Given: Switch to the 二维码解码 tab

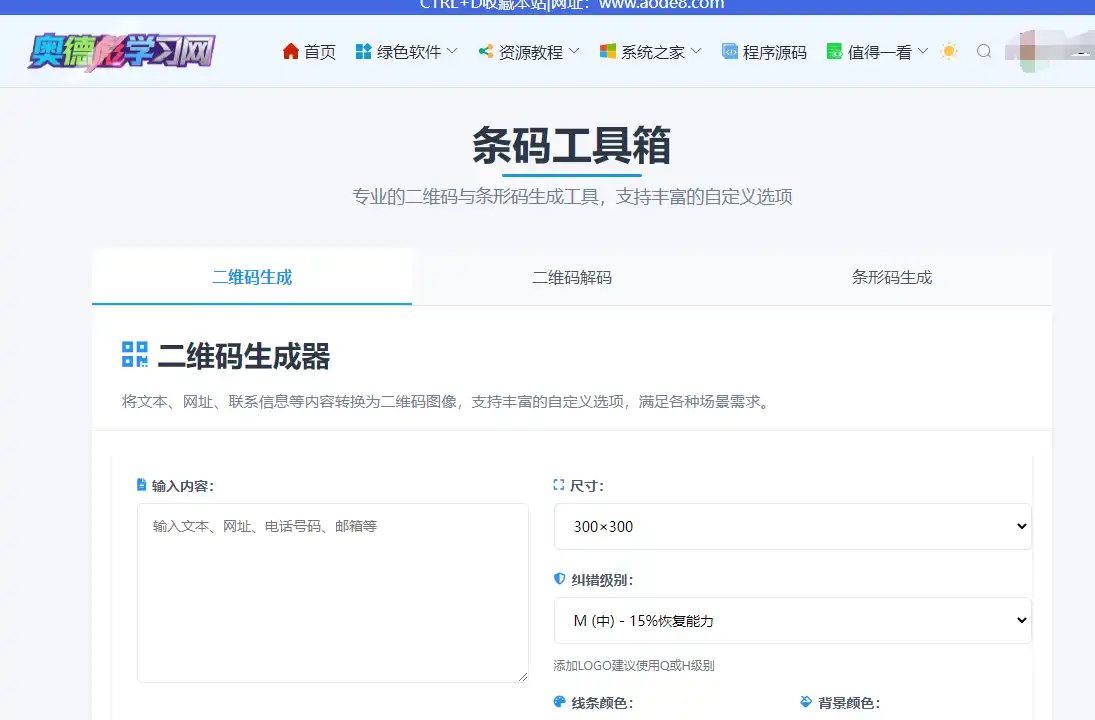Looking at the screenshot, I should (x=571, y=277).
